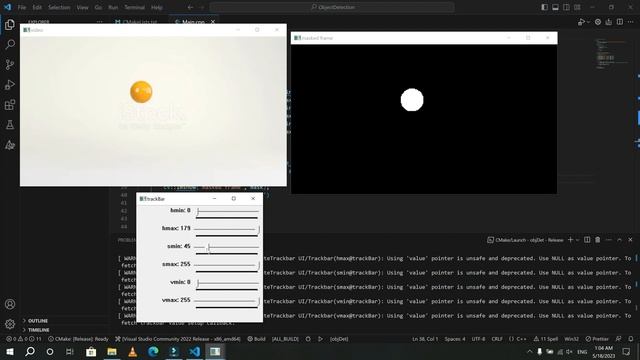Viewport: 640px width, 360px height.
Task: Open Microsoft Edge from taskbar
Action: pyautogui.click(x=153, y=351)
